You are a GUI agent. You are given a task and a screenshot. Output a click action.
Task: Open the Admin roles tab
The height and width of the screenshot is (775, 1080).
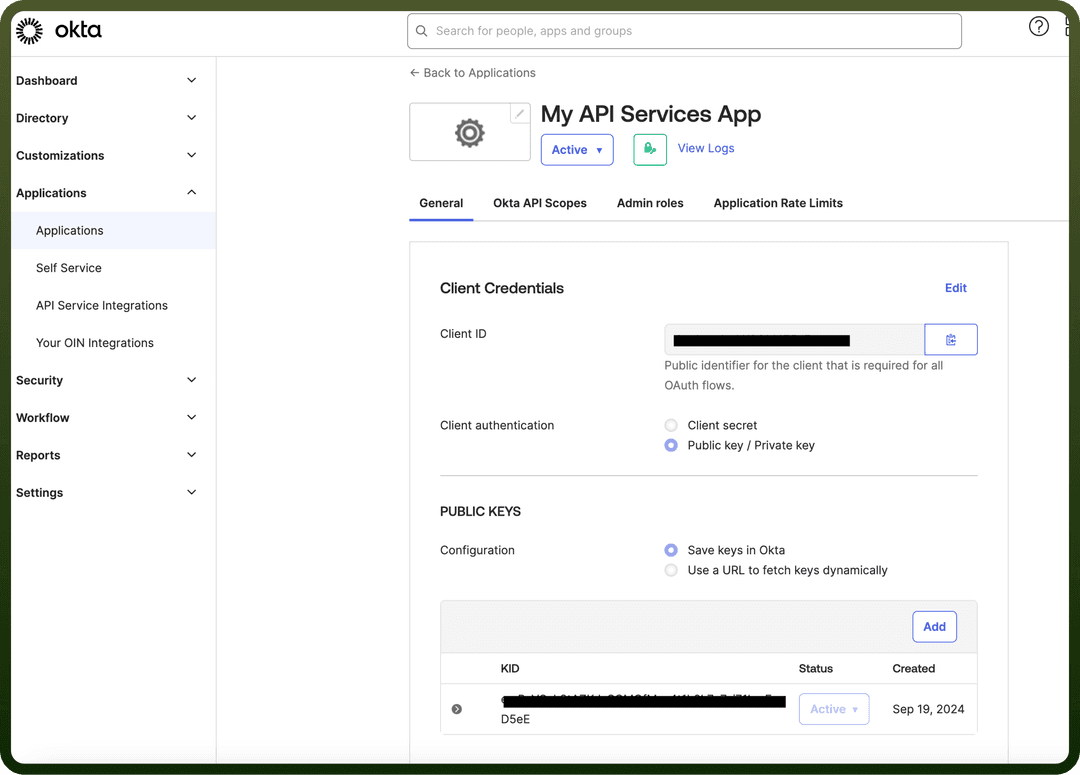click(650, 203)
